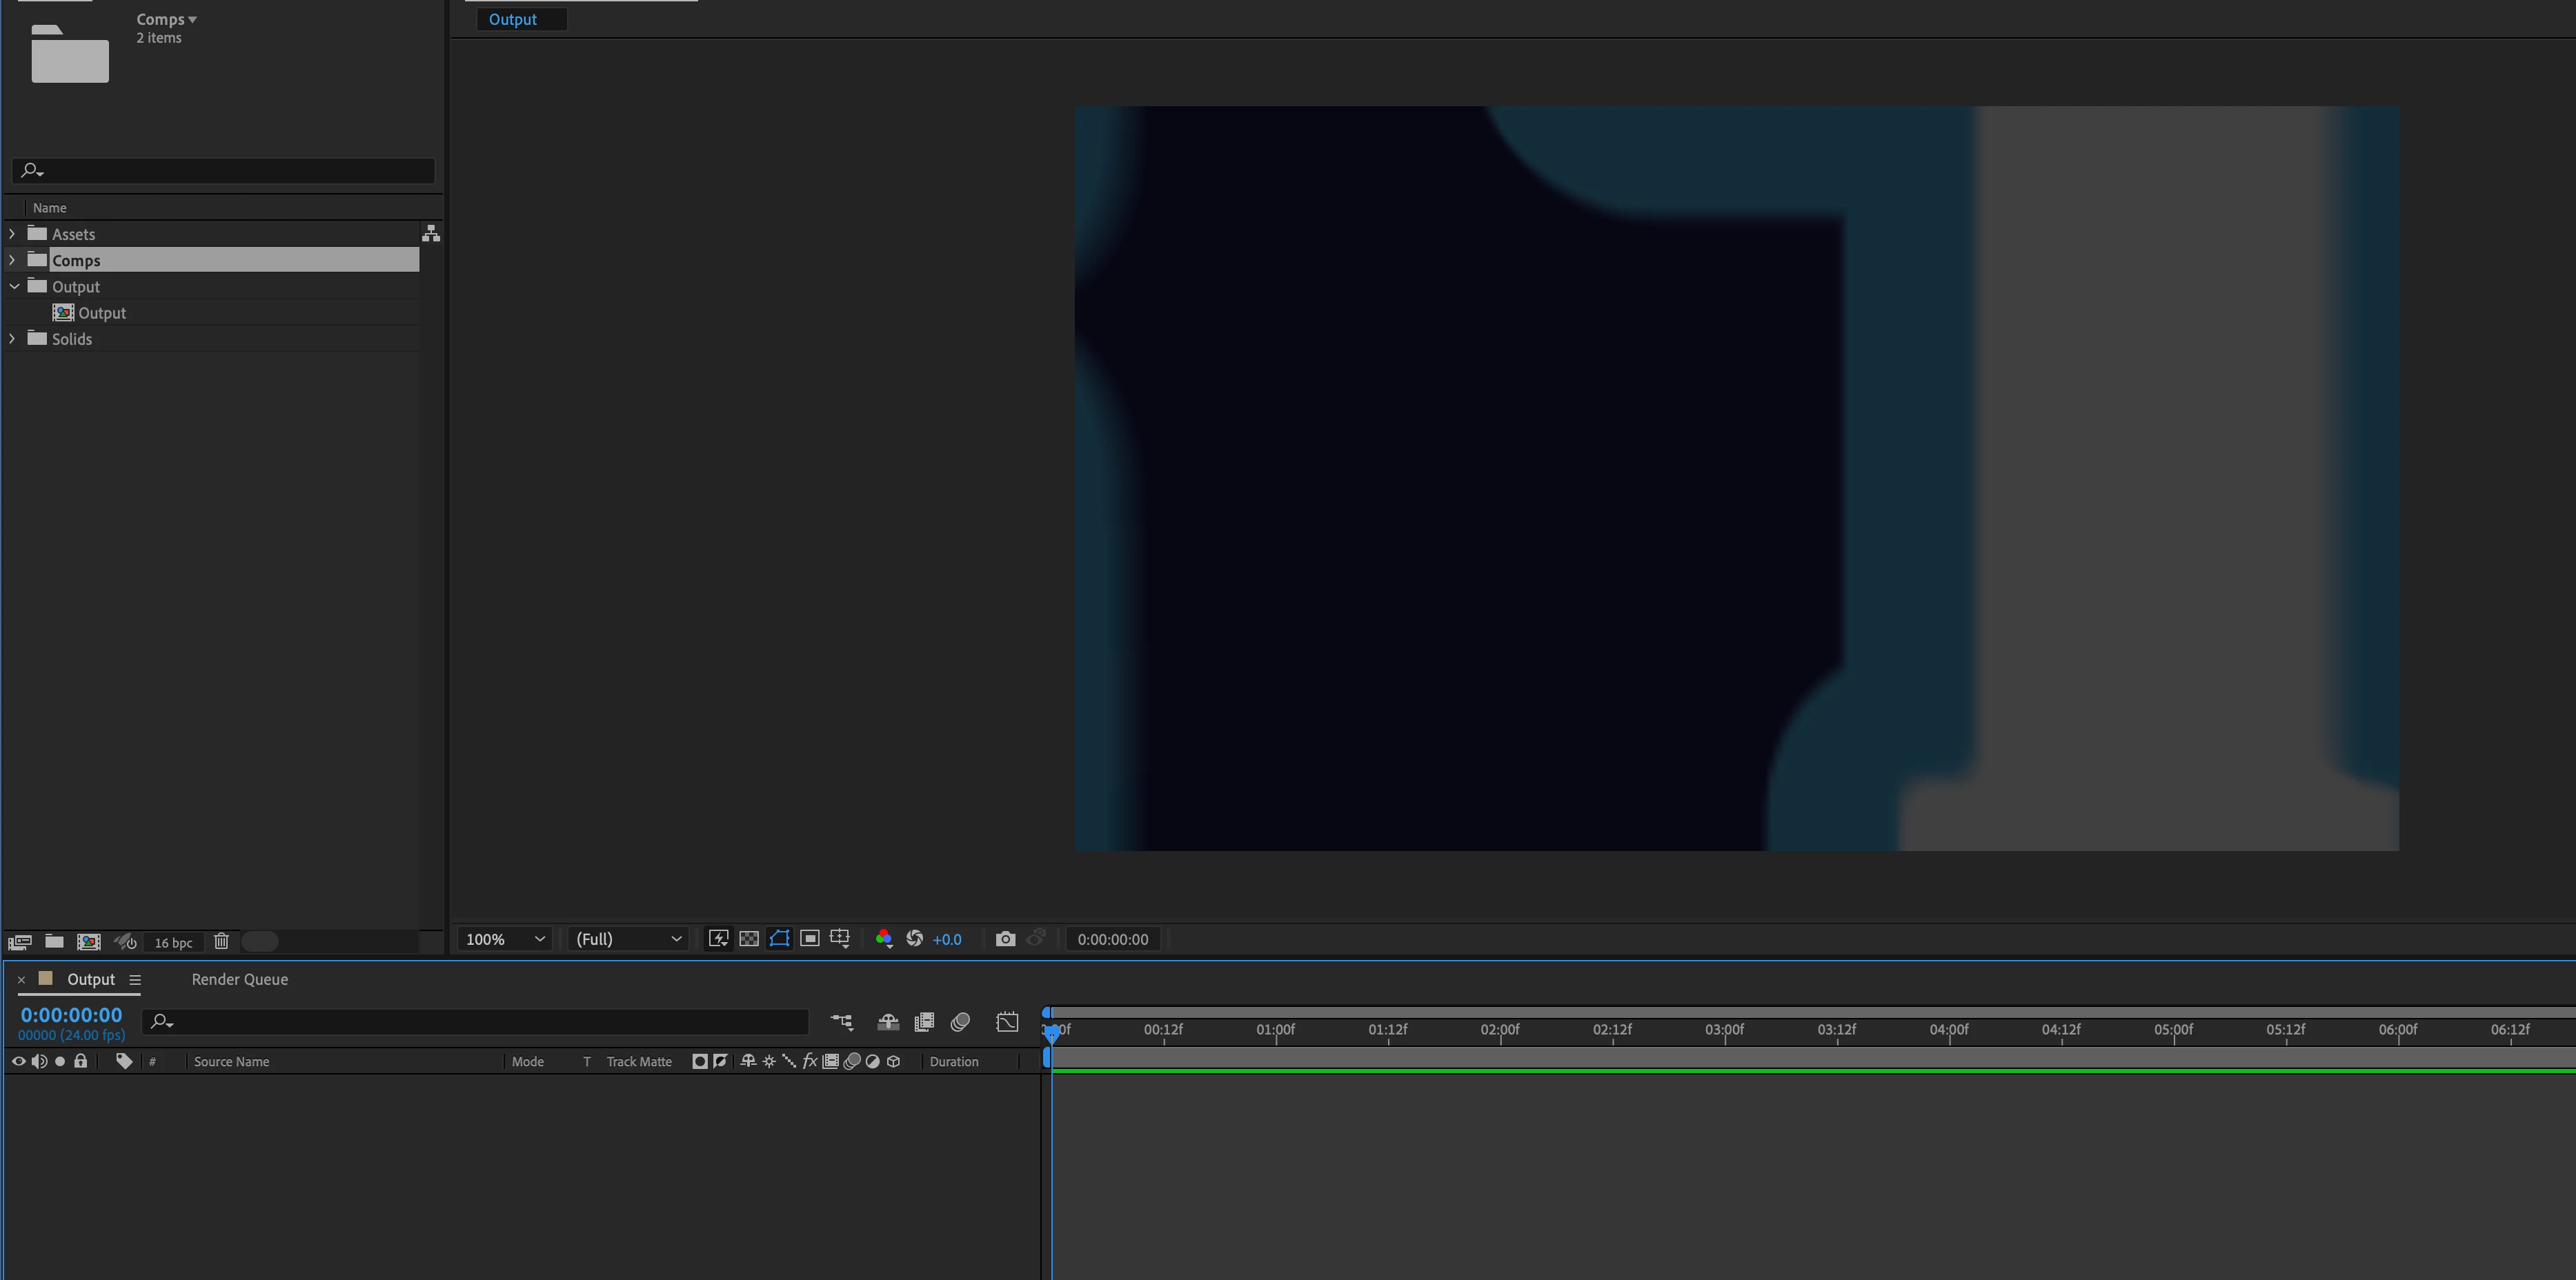Screen dimensions: 2576x1280
Task: Switch to the Render Queue tab
Action: point(240,980)
